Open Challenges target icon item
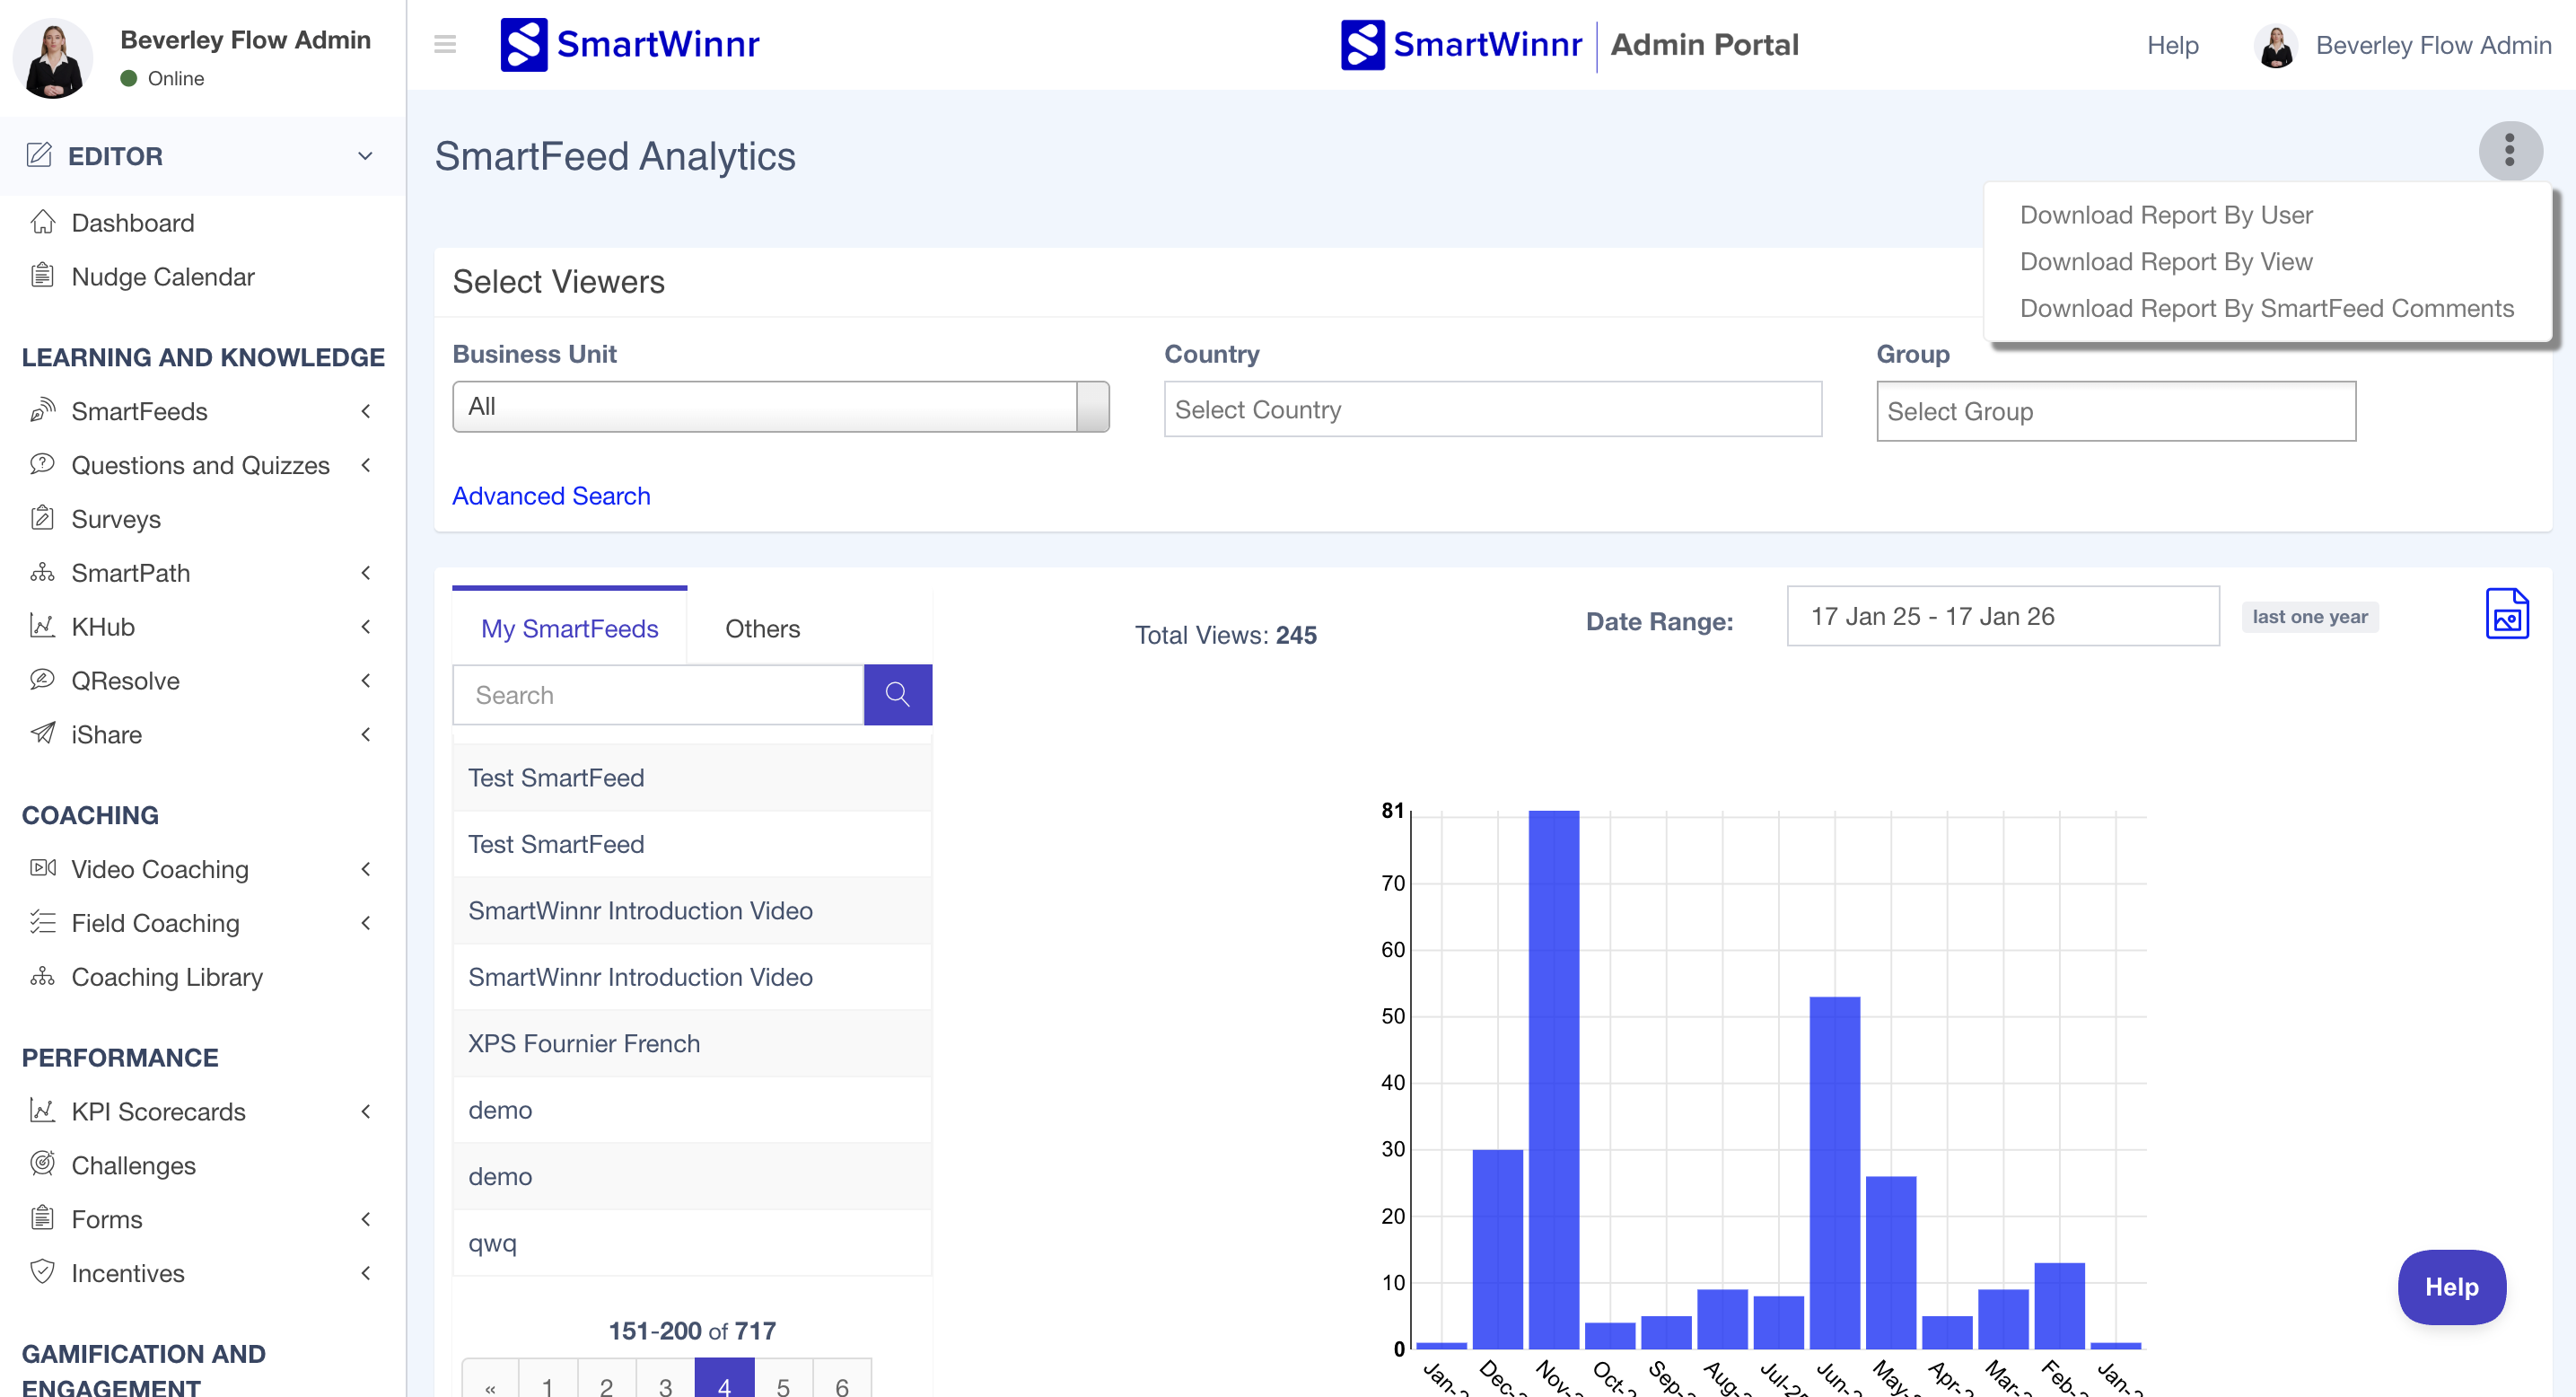 point(42,1164)
